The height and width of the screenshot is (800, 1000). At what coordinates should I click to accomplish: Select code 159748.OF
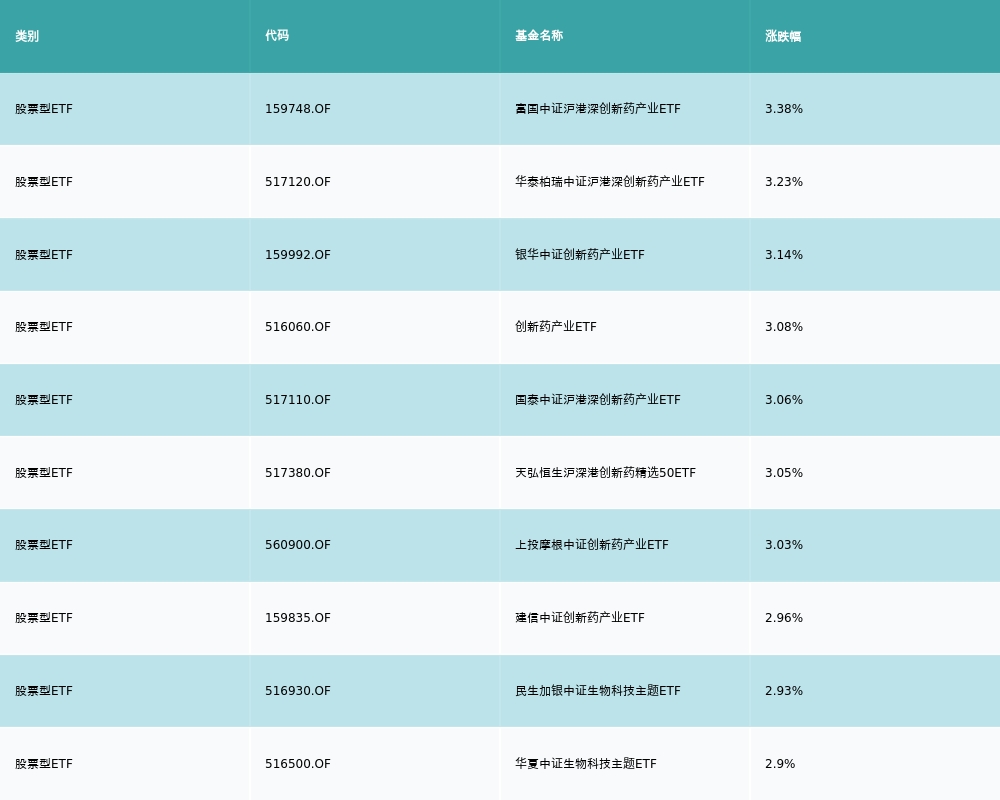coord(298,109)
